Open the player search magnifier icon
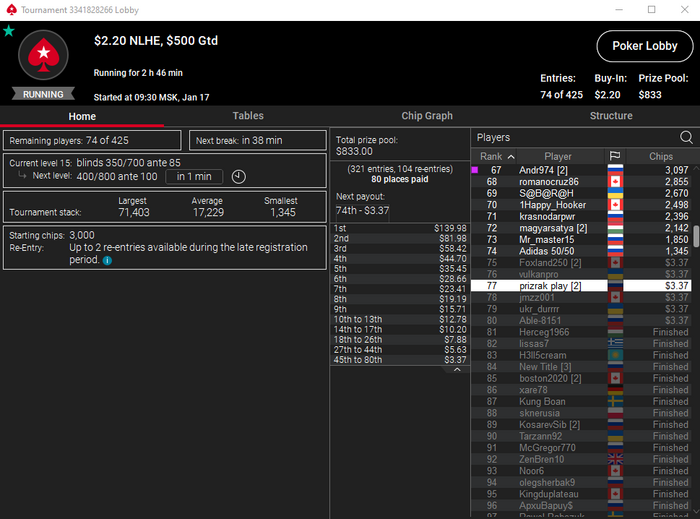Screen dimensions: 700x519 point(686,137)
